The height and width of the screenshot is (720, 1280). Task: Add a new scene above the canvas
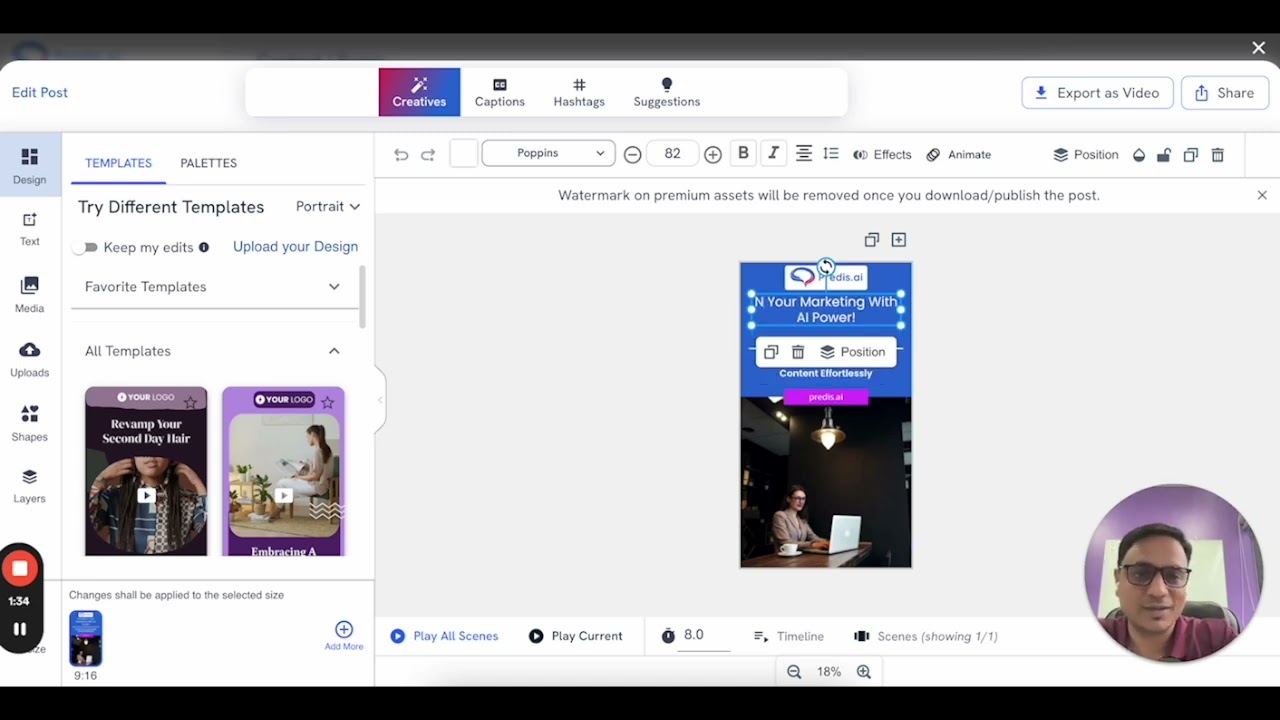pyautogui.click(x=898, y=240)
